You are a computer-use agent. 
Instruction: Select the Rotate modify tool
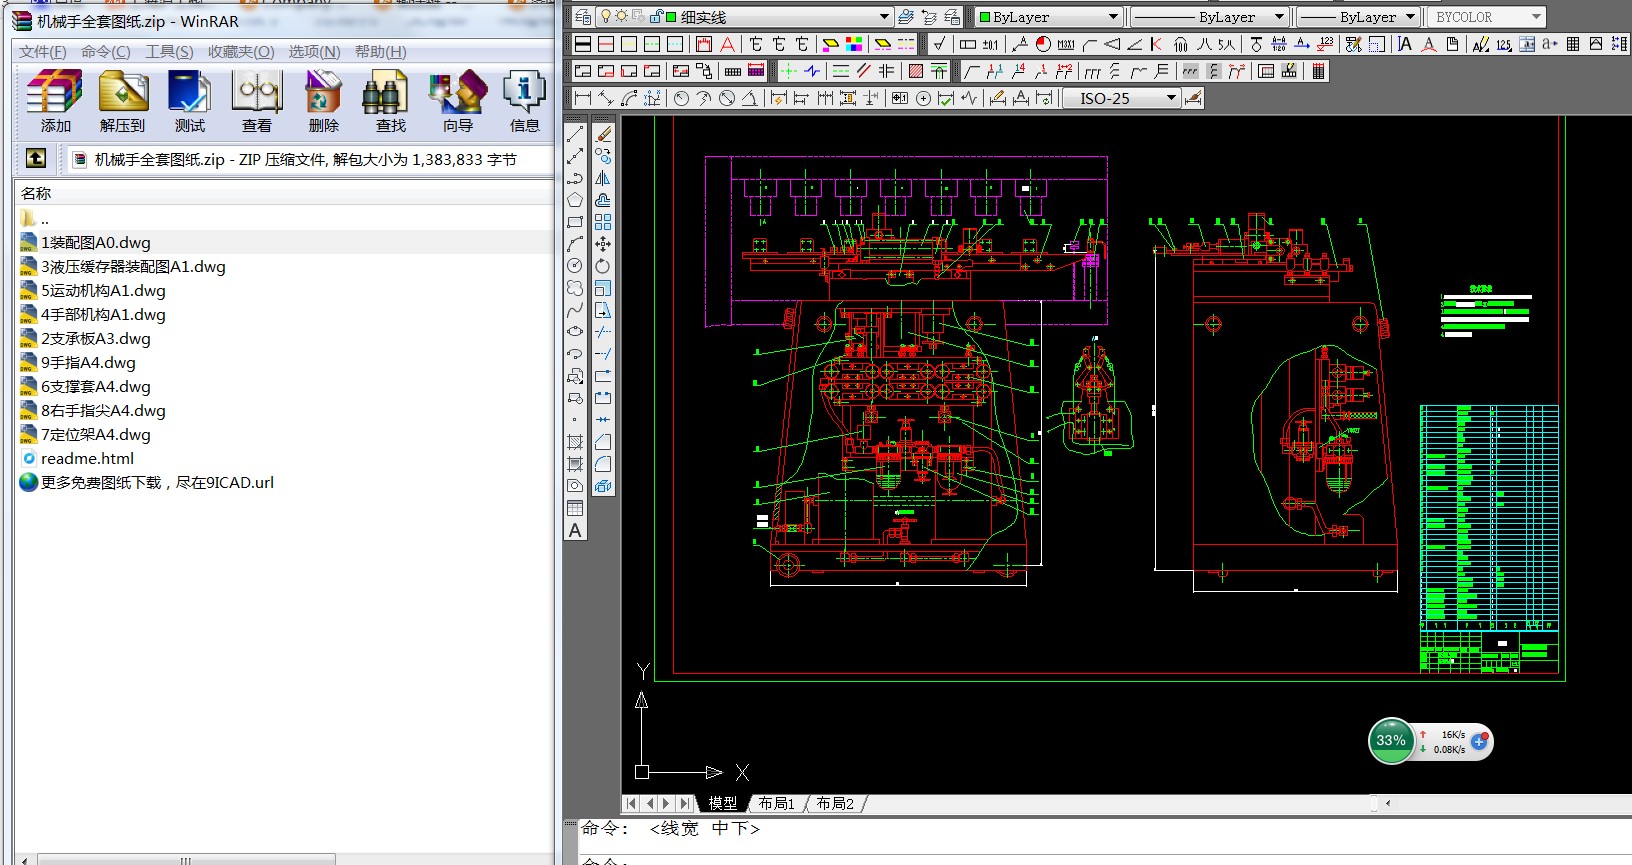tap(603, 266)
